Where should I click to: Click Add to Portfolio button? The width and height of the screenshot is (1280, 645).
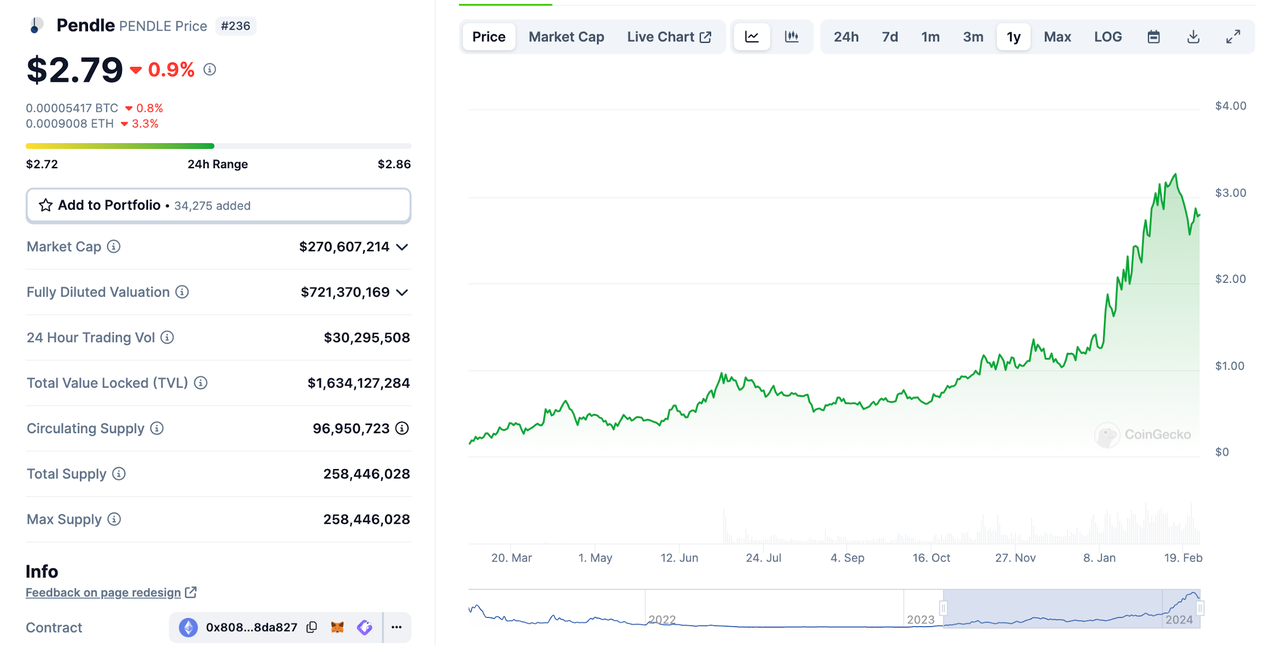coord(218,205)
